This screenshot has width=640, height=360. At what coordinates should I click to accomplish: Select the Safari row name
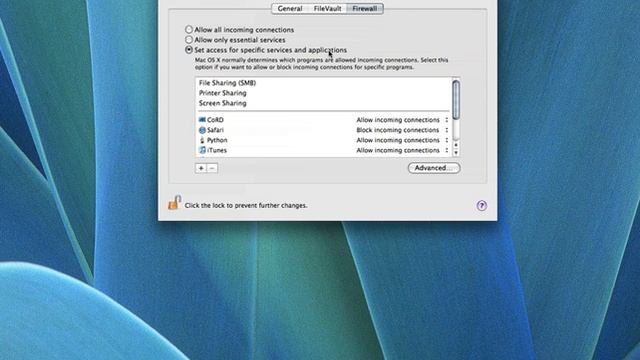coord(215,130)
